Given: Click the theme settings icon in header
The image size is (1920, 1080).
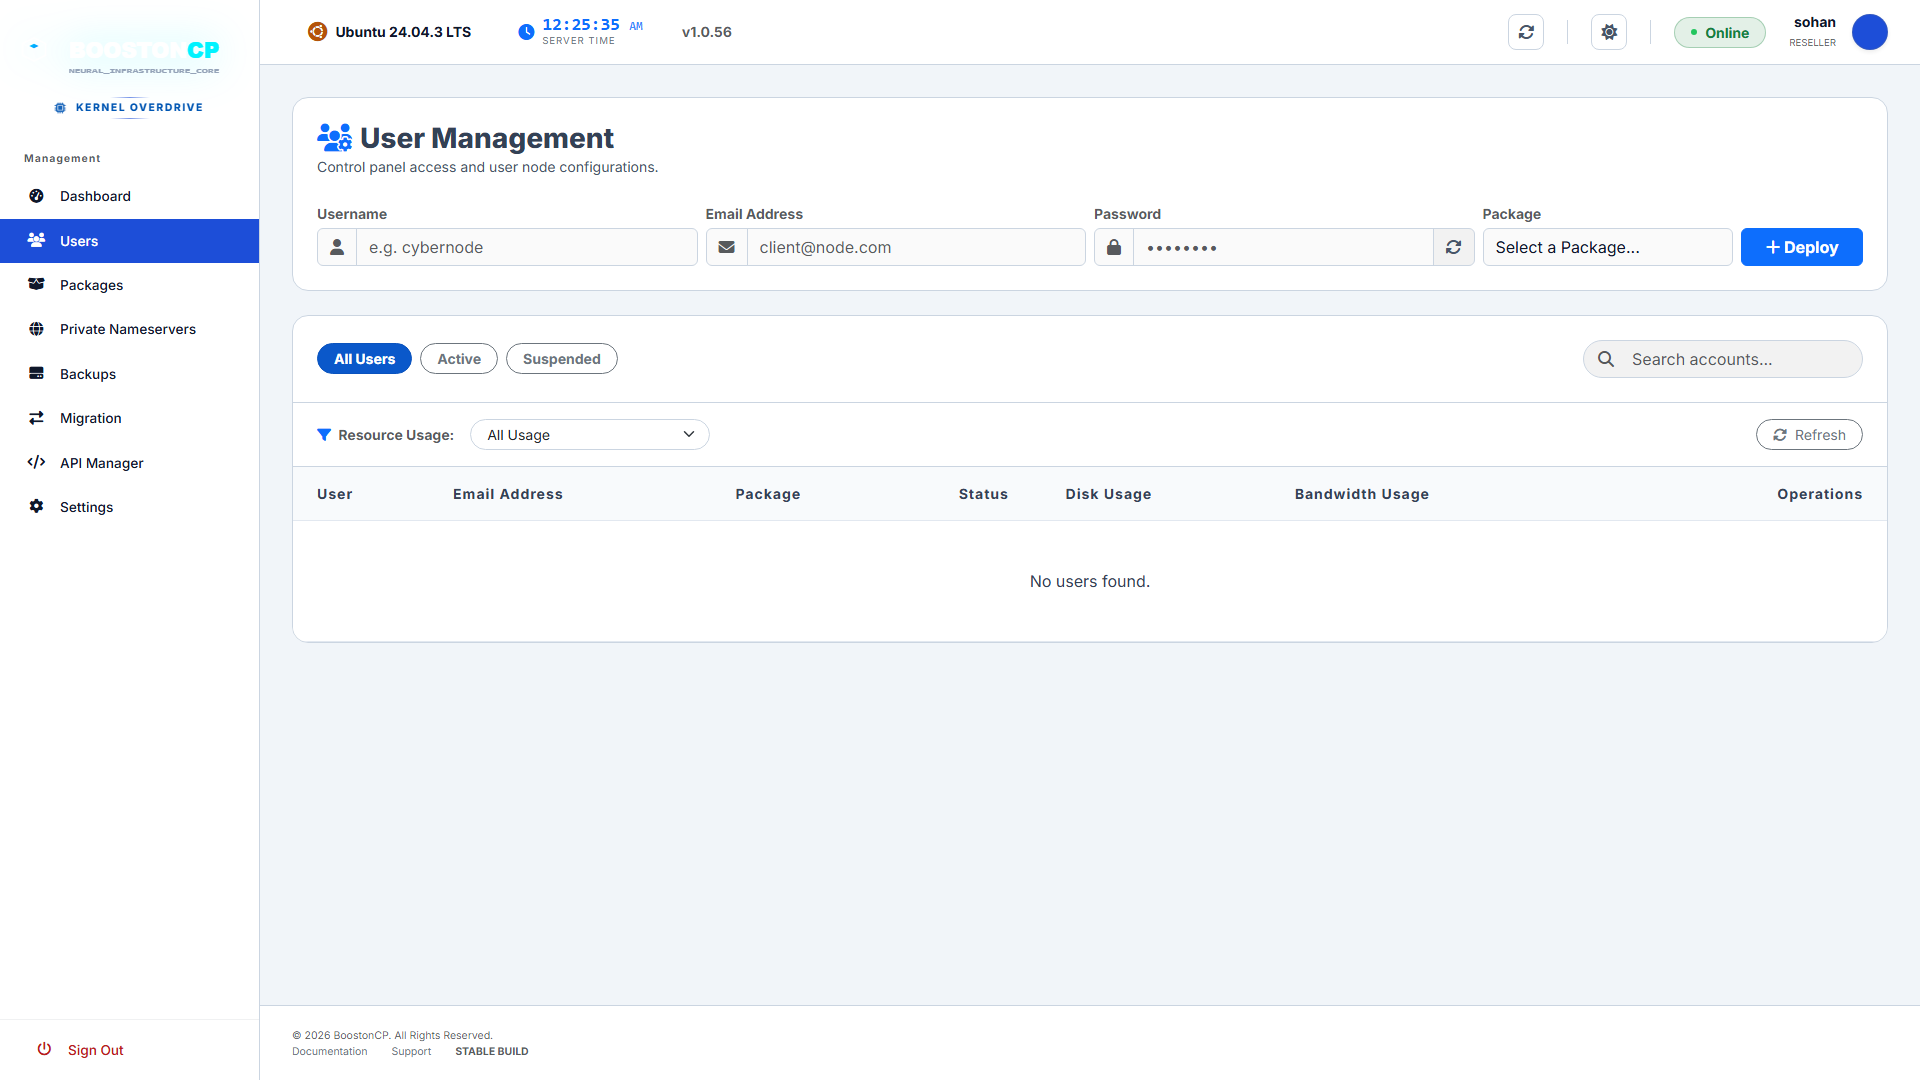Looking at the screenshot, I should pyautogui.click(x=1609, y=32).
